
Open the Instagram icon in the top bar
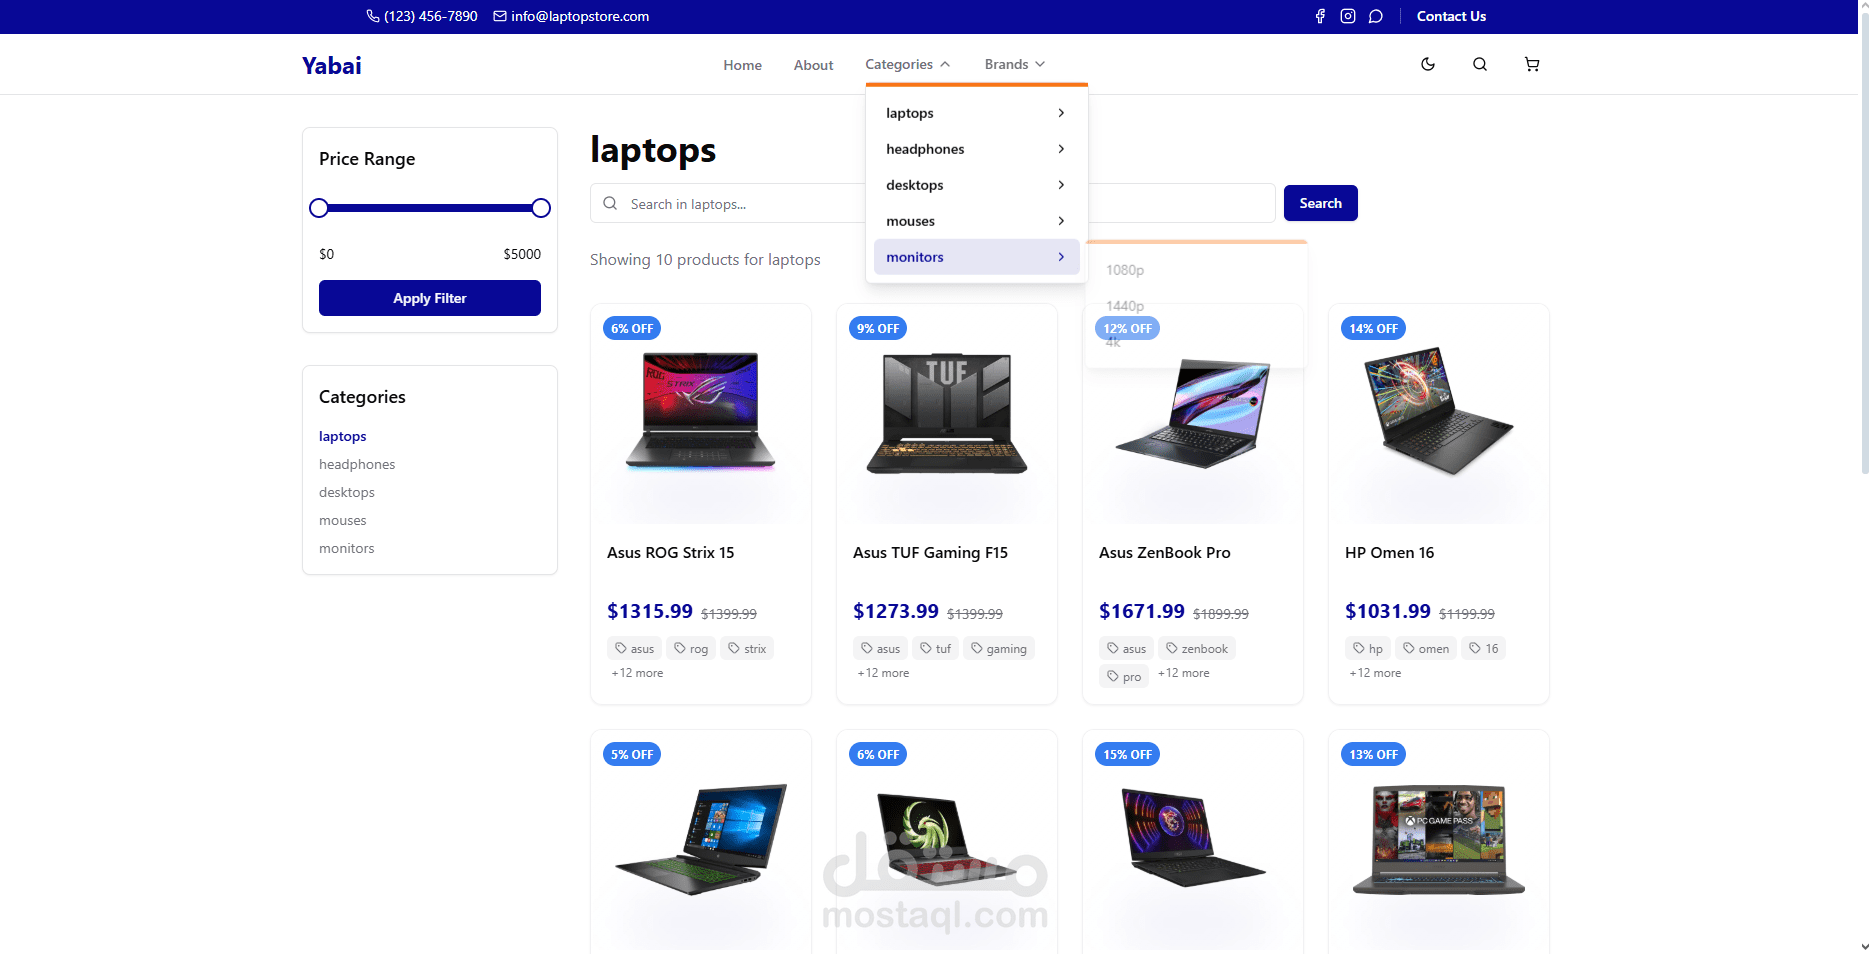(1347, 16)
